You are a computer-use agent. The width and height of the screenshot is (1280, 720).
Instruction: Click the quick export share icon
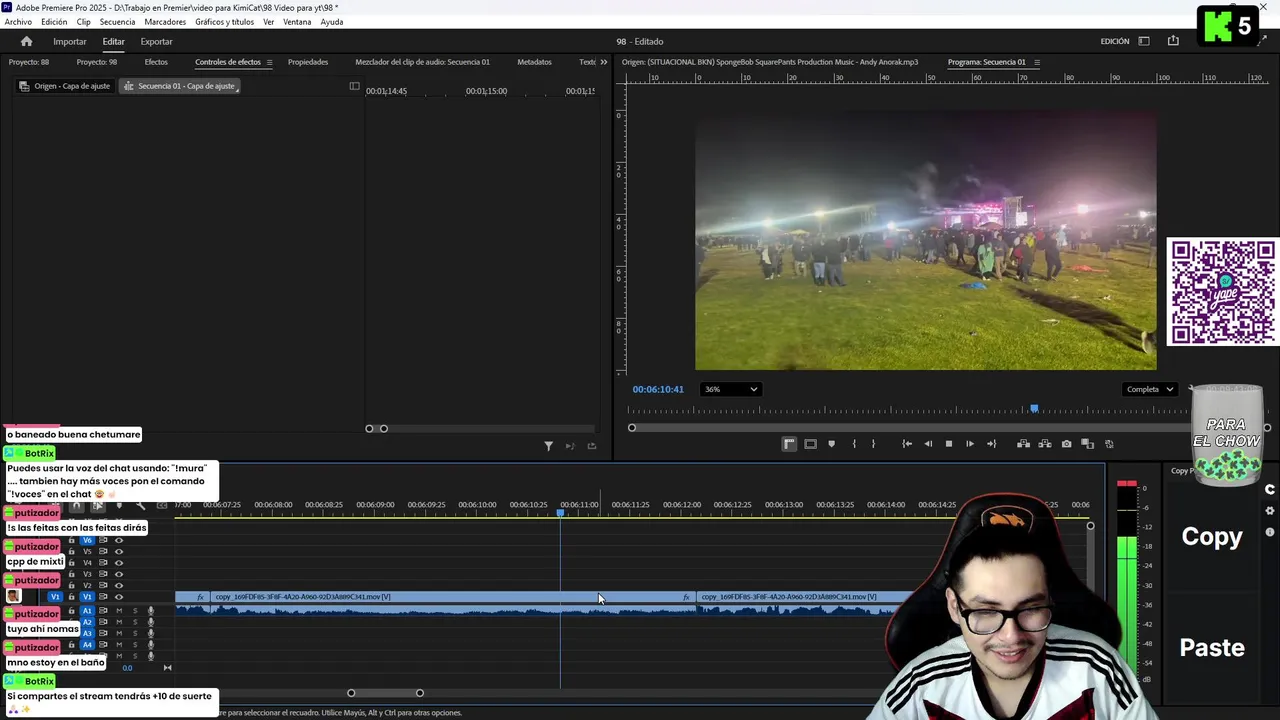tap(1173, 41)
